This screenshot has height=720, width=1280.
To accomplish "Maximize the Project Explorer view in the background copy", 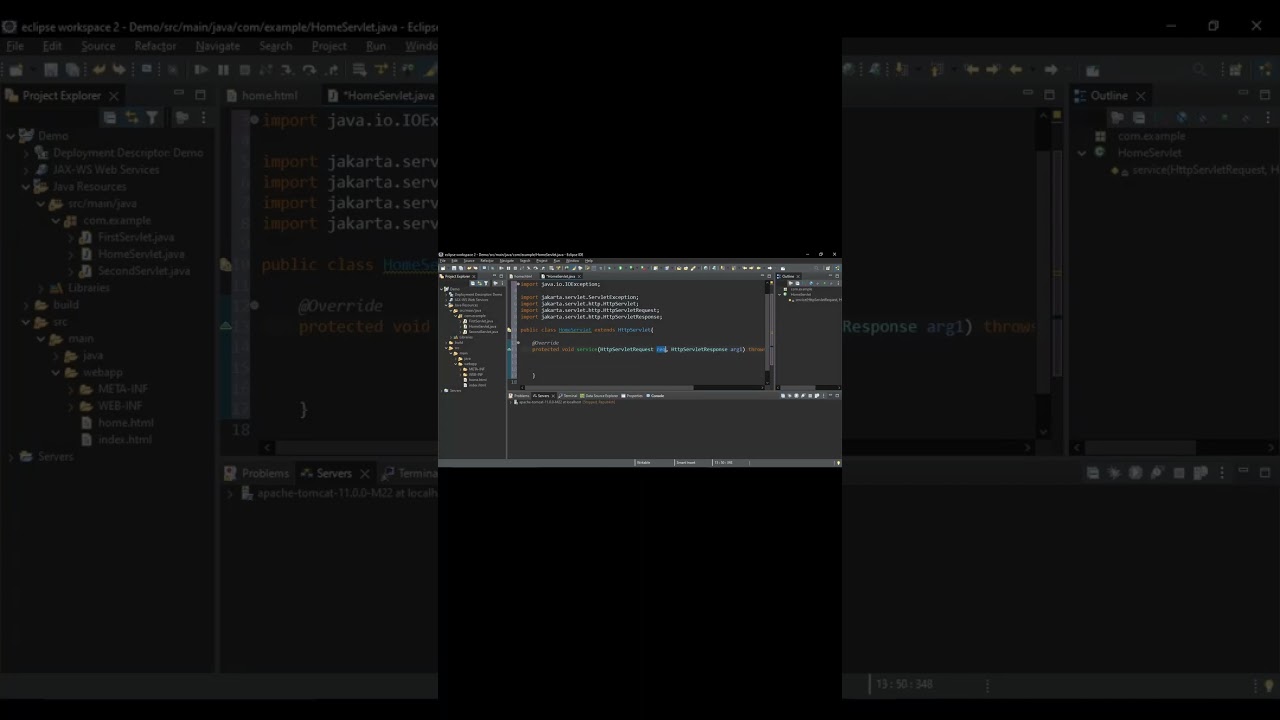I will pos(200,95).
